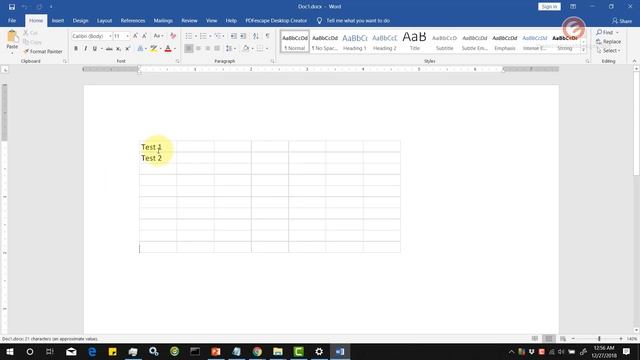
Task: Click Replace in the Editing group
Action: (608, 42)
